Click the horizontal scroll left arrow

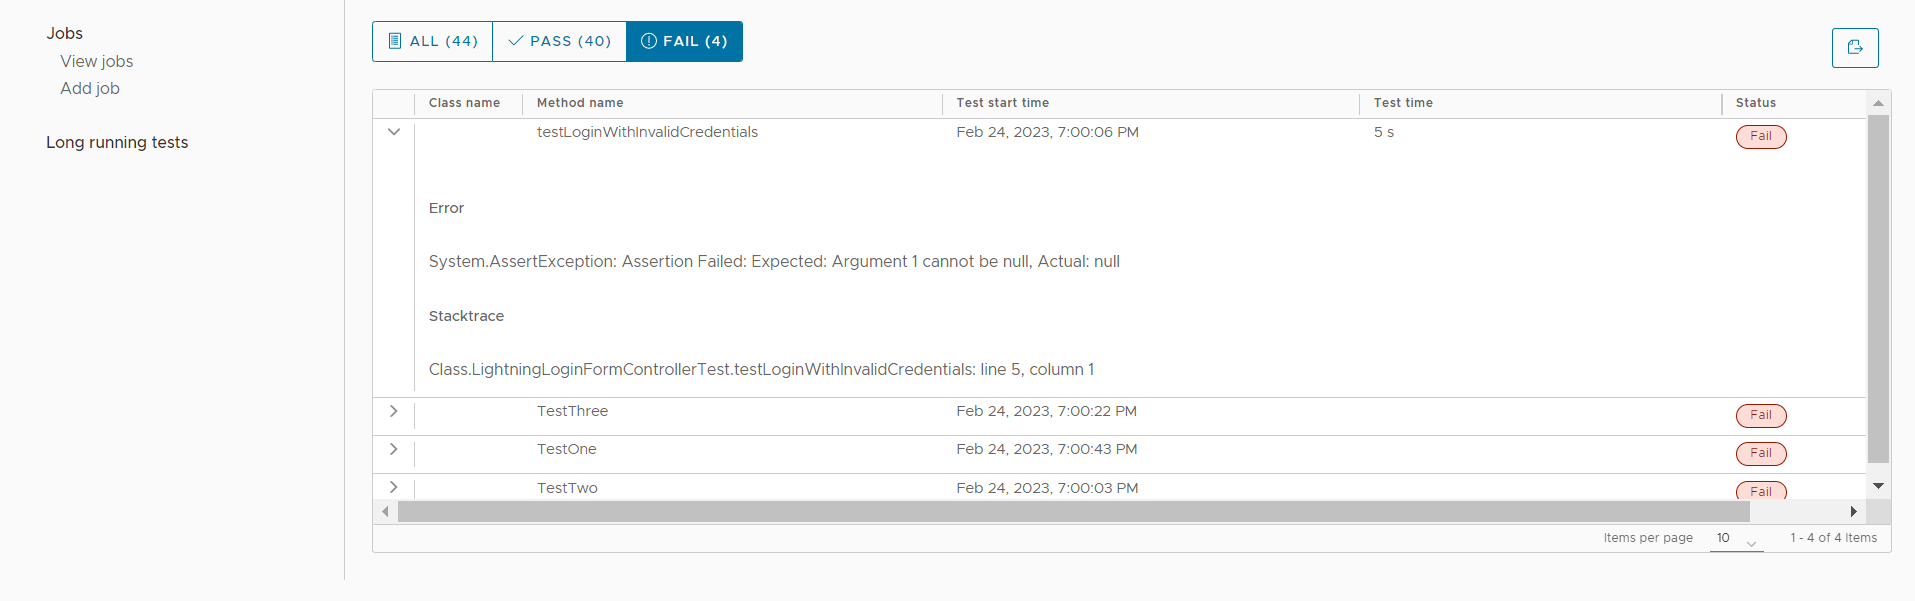[x=385, y=512]
